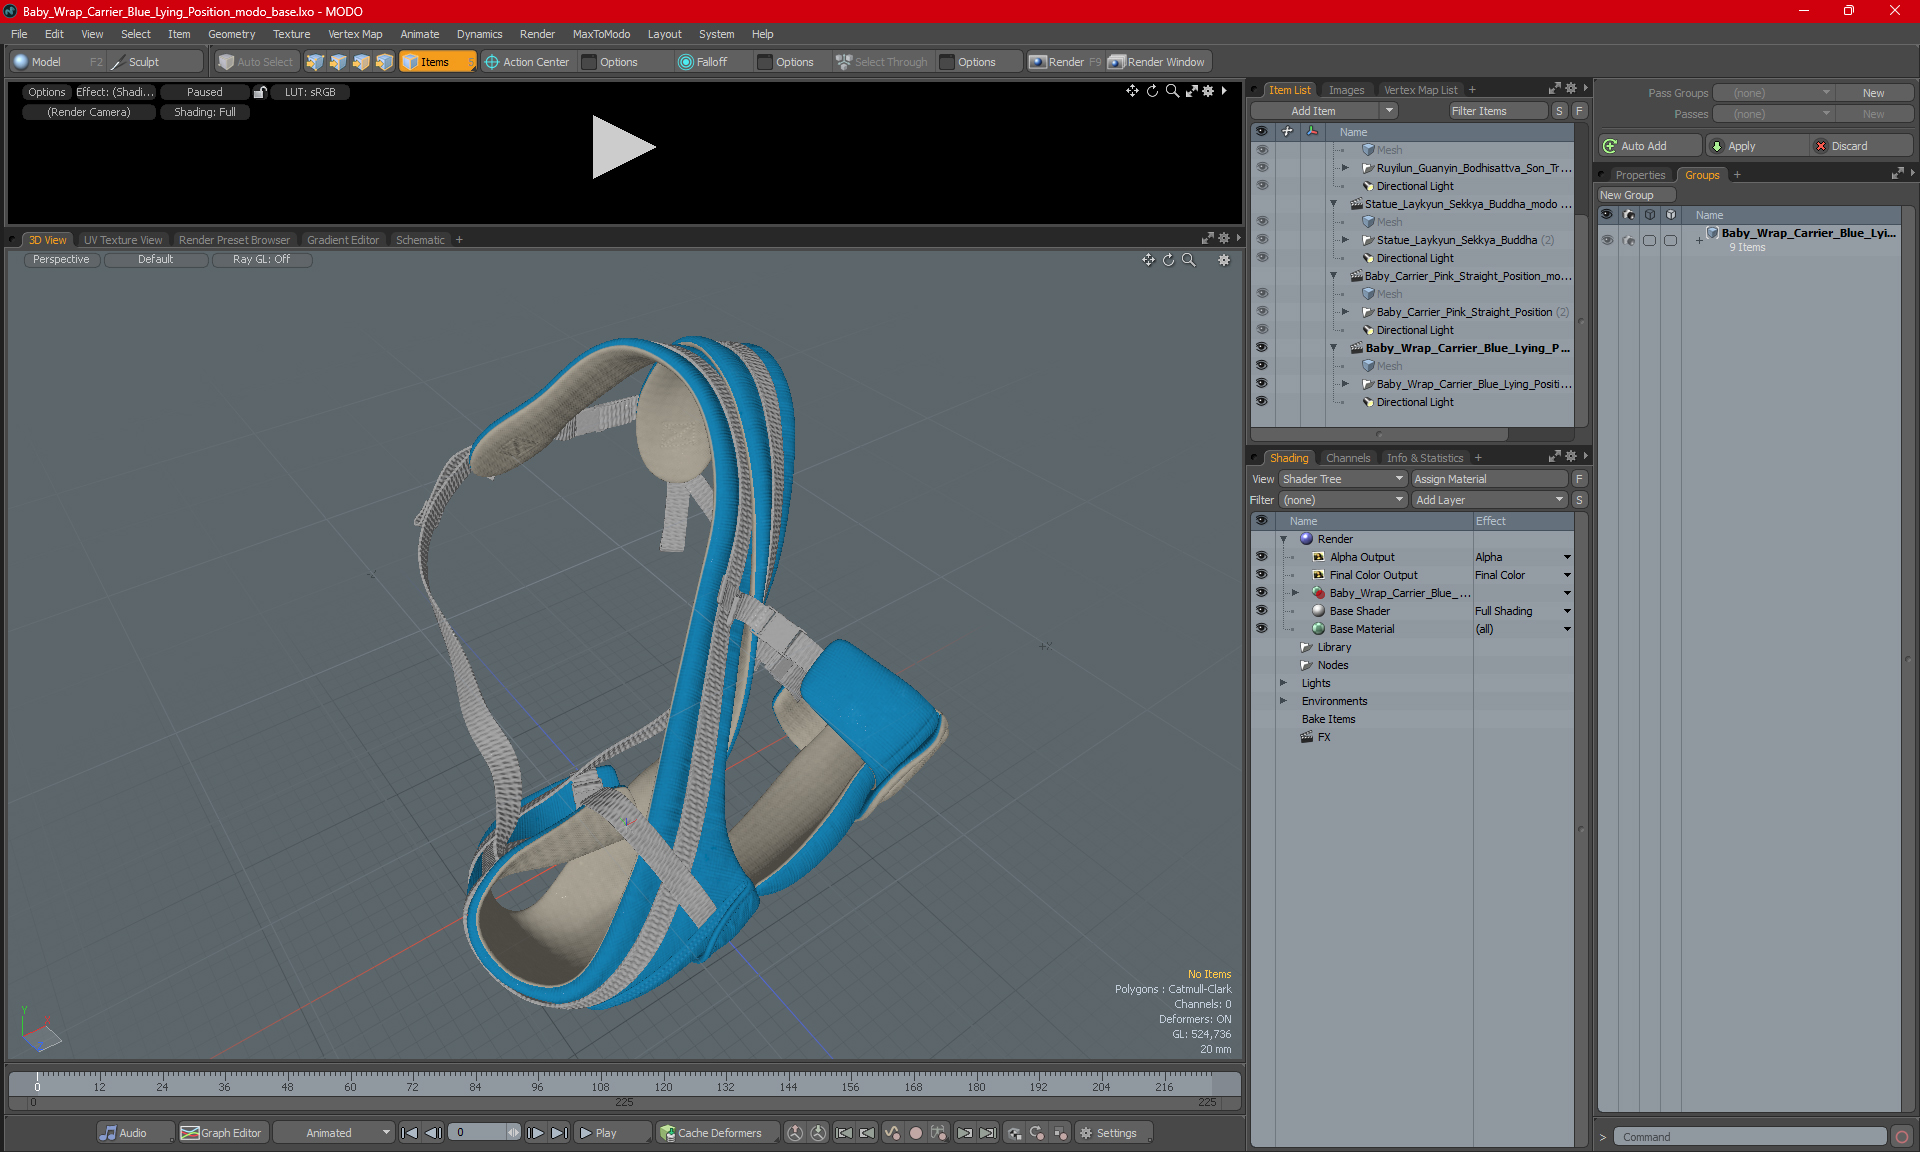Select Materials selection mode icon
Screen dimensions: 1920x1152
pyautogui.click(x=384, y=62)
